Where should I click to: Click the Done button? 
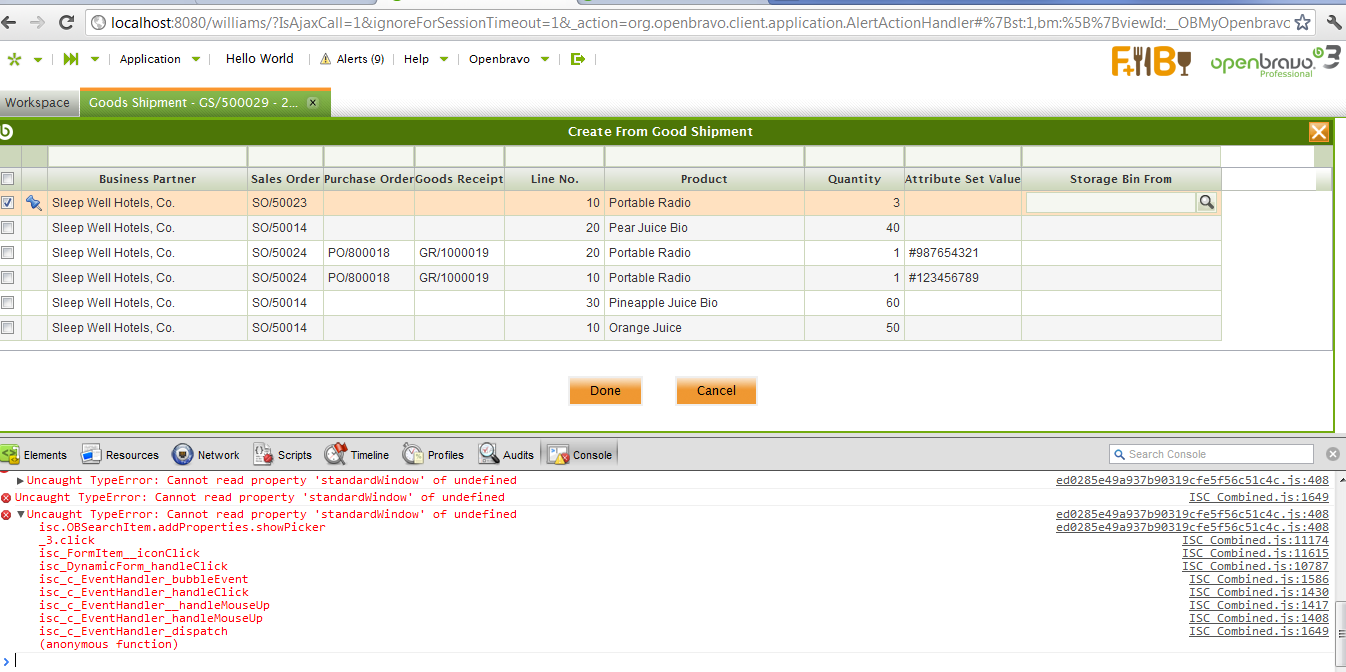pyautogui.click(x=605, y=391)
